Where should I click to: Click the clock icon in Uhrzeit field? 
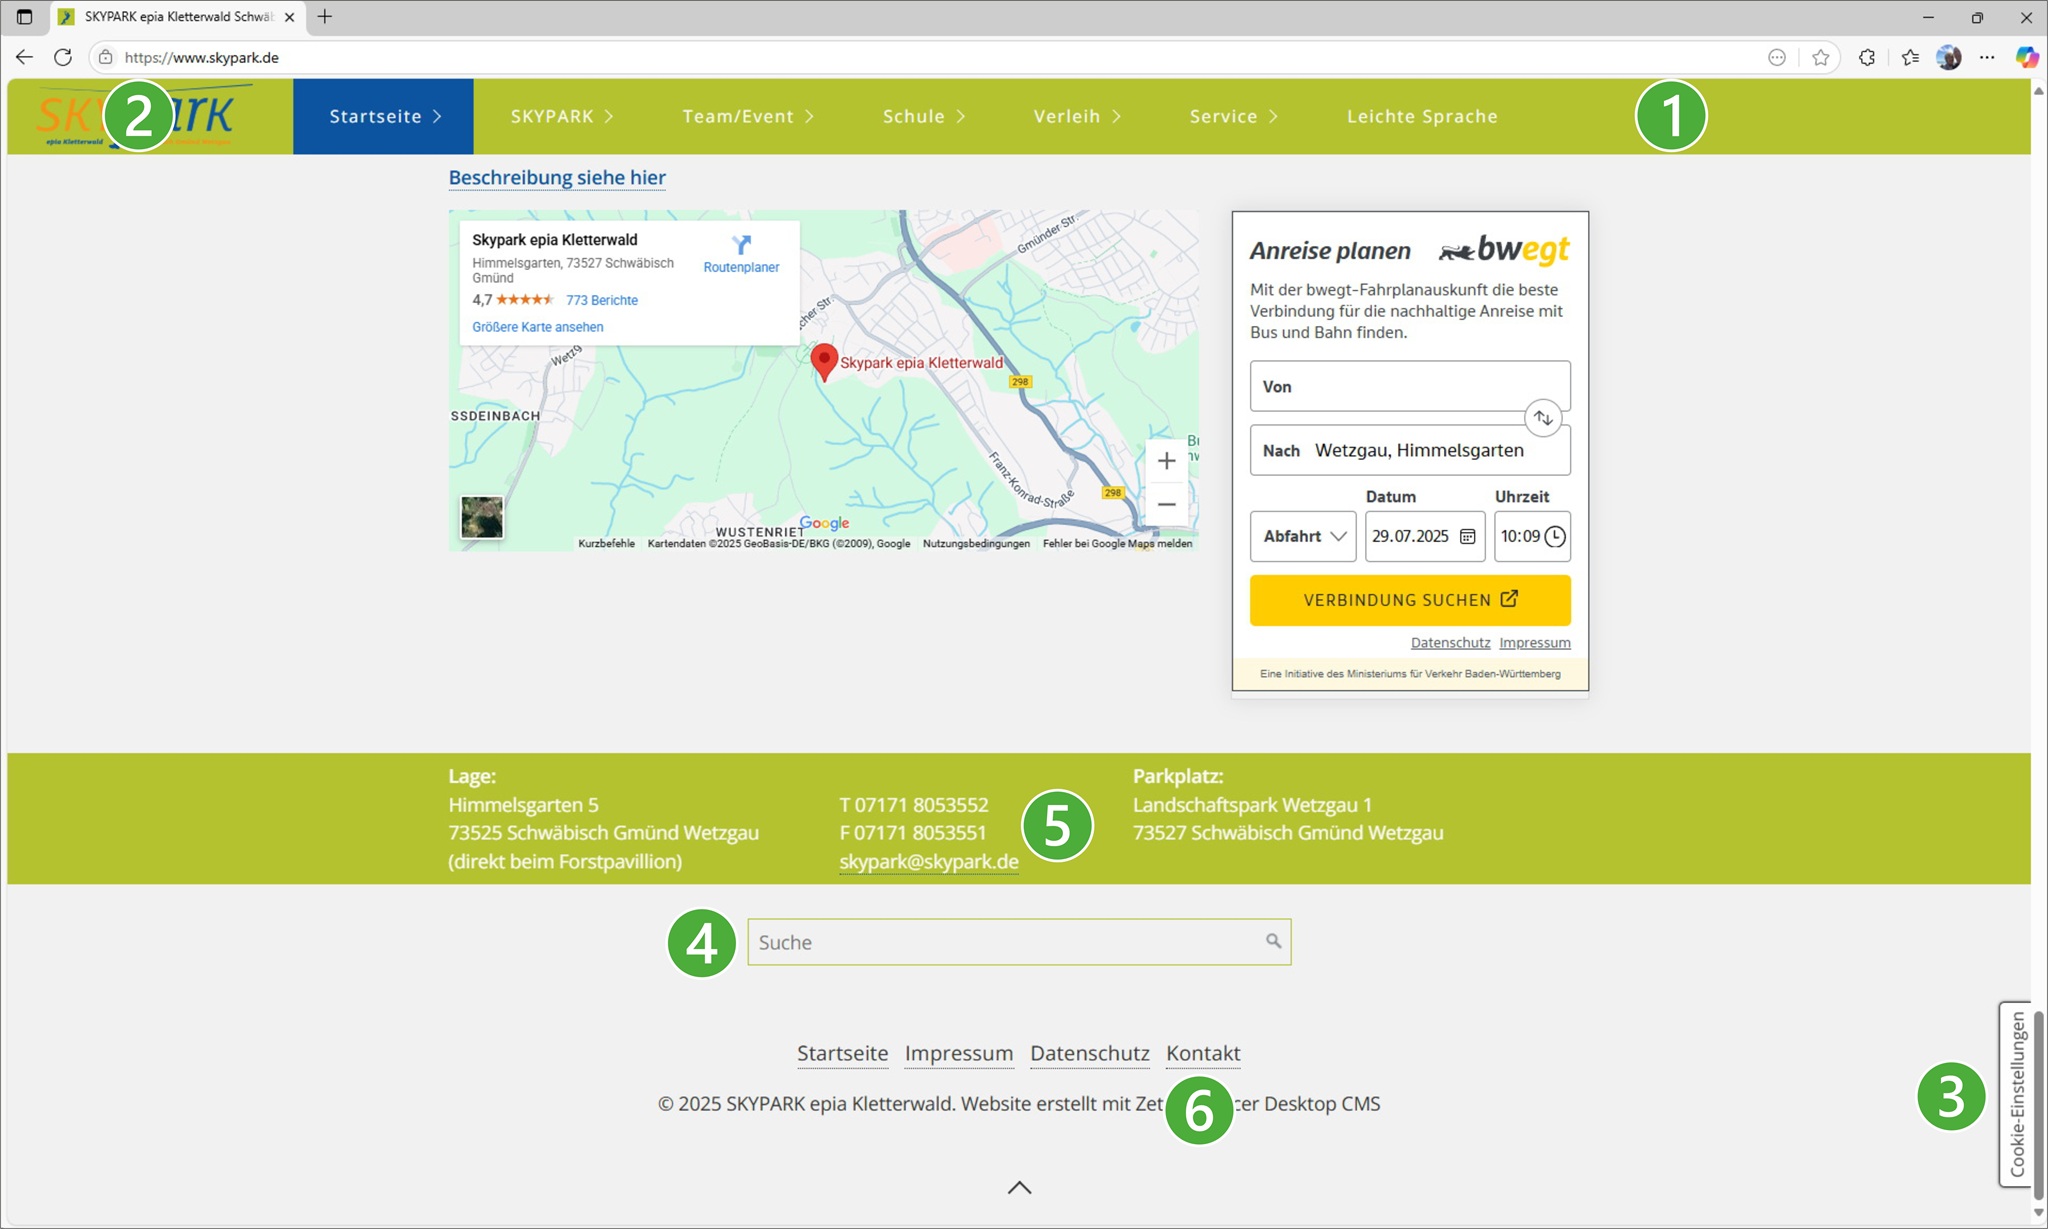click(x=1555, y=536)
